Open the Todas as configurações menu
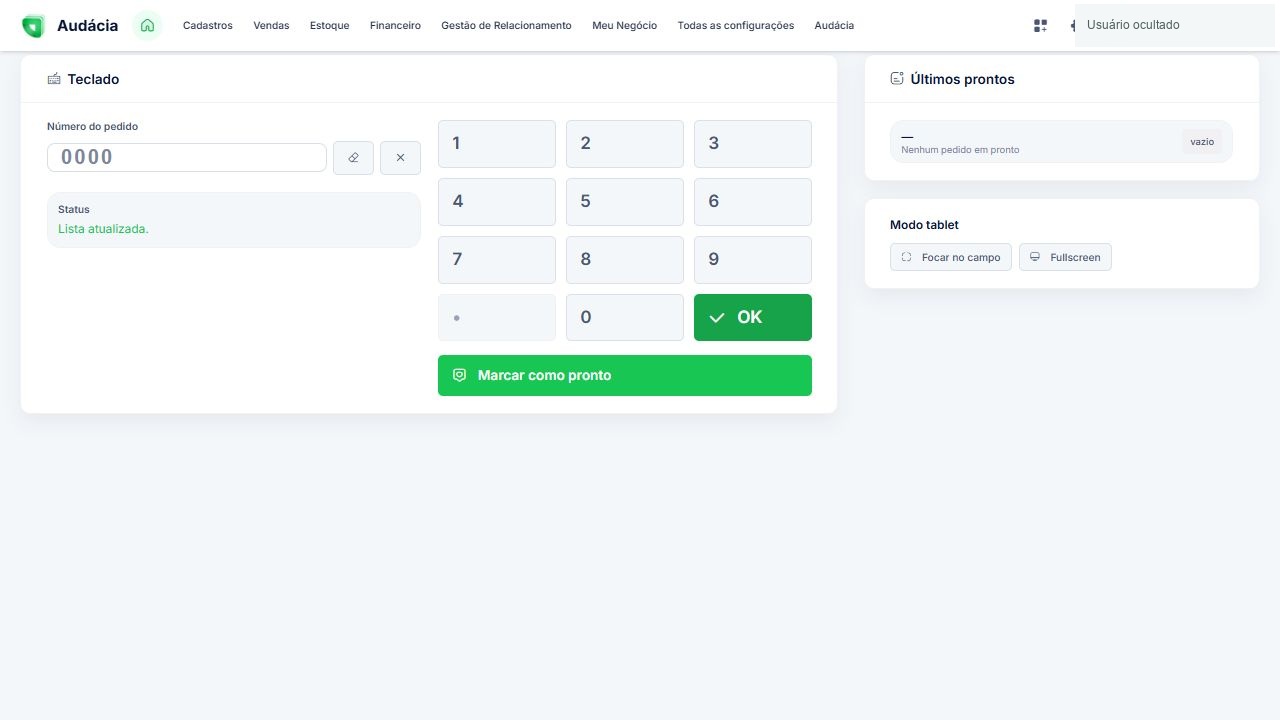The image size is (1280, 720). (736, 26)
